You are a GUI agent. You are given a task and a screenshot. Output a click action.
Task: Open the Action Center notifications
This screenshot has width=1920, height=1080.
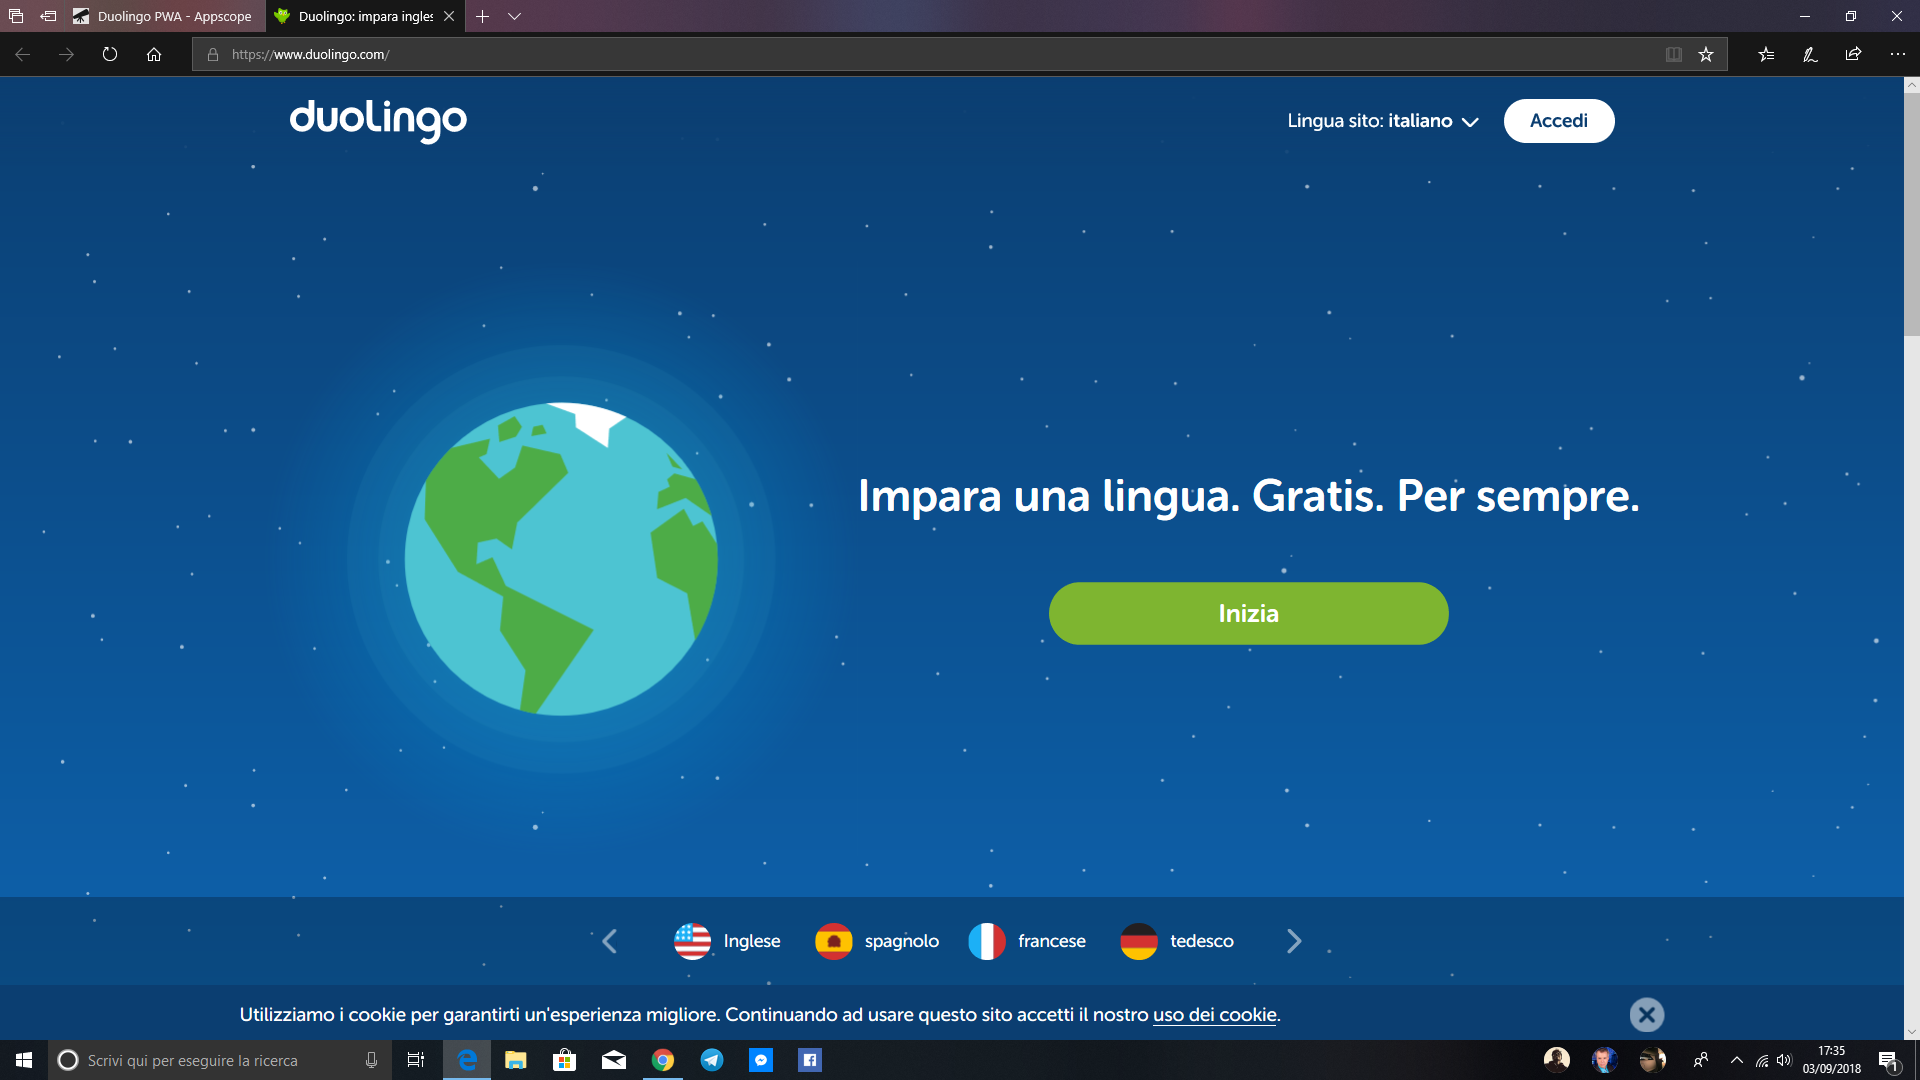[x=1888, y=1060]
